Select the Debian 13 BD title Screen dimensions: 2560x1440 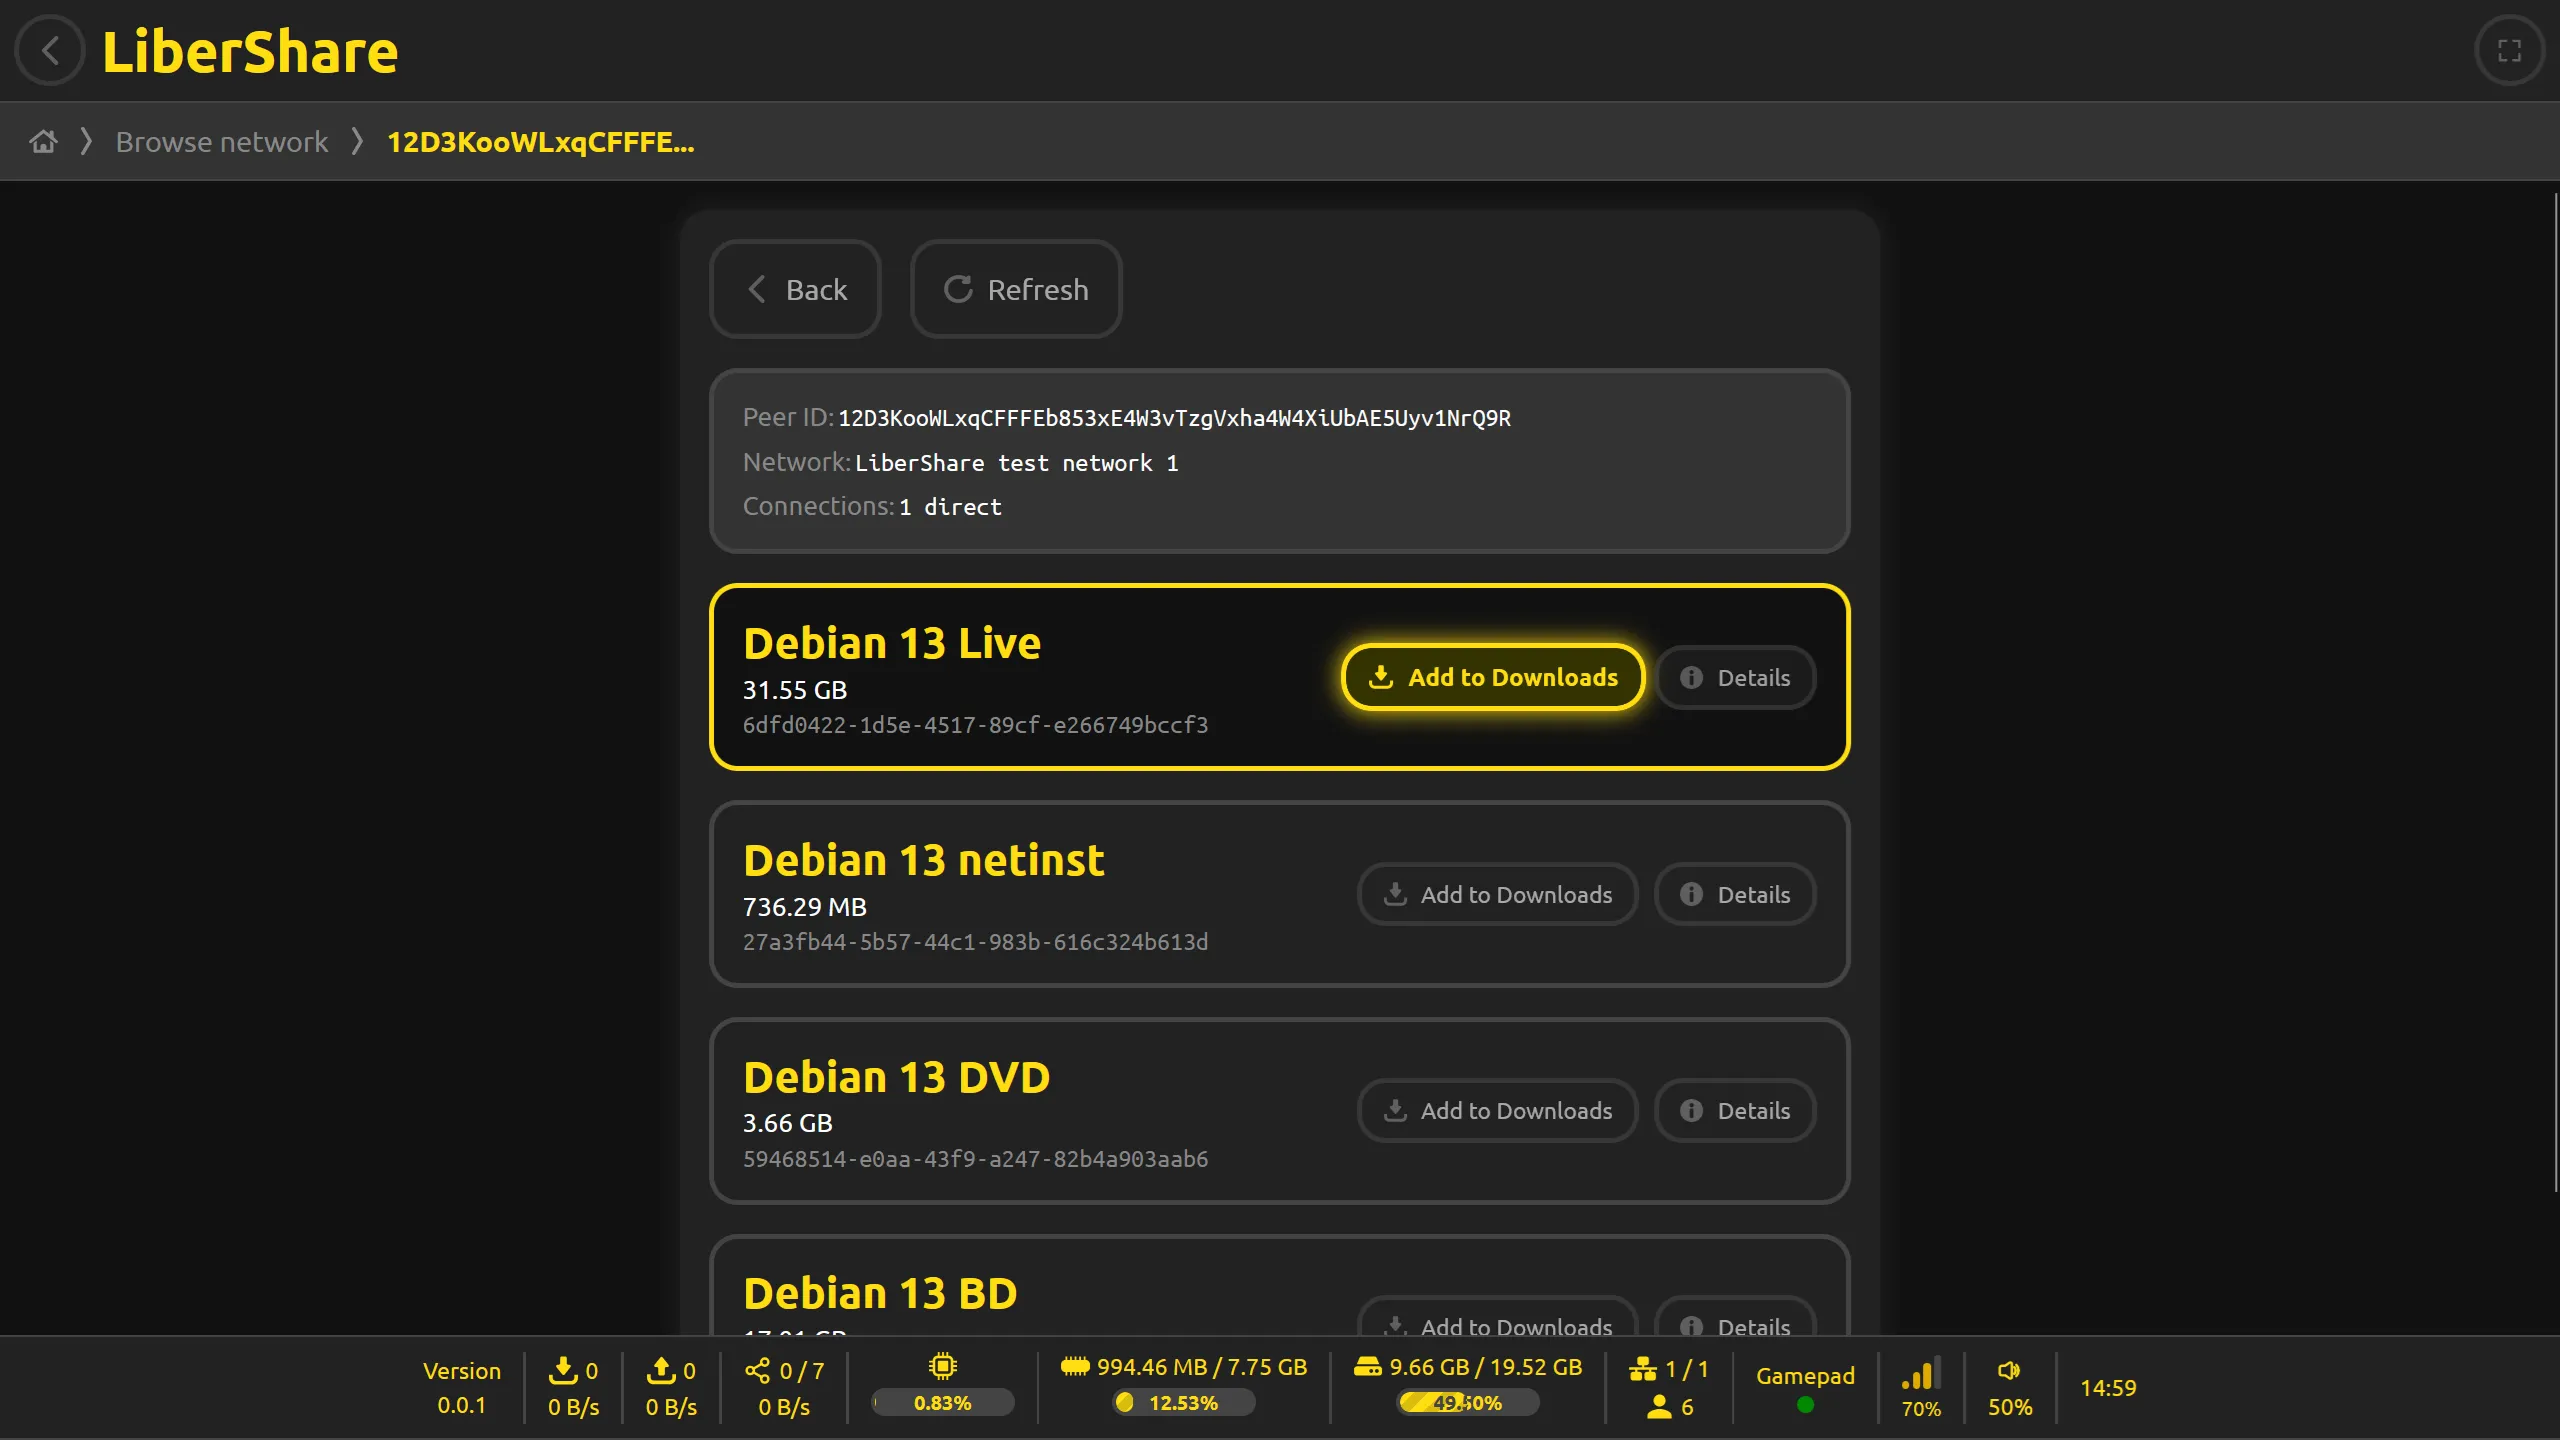[880, 1293]
